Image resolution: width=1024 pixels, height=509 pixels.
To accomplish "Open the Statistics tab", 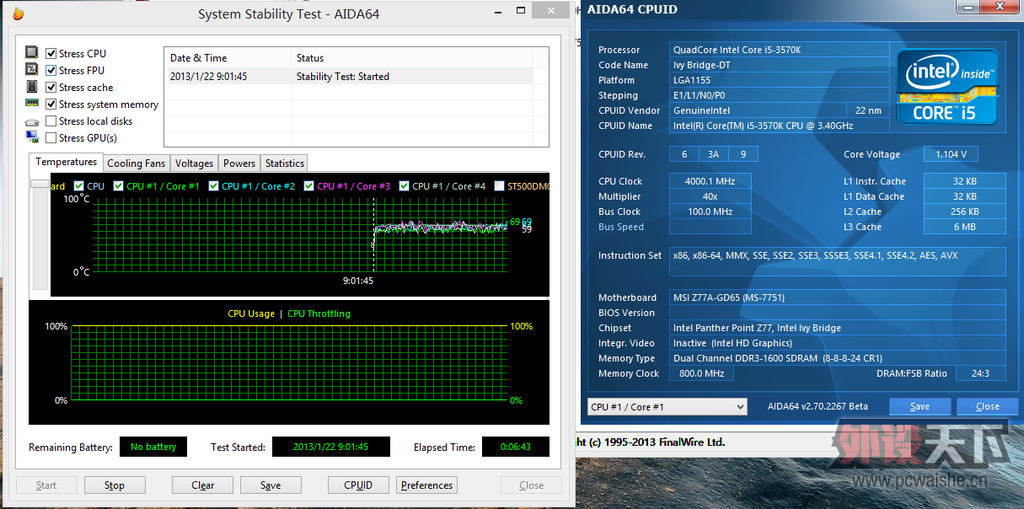I will 284,163.
